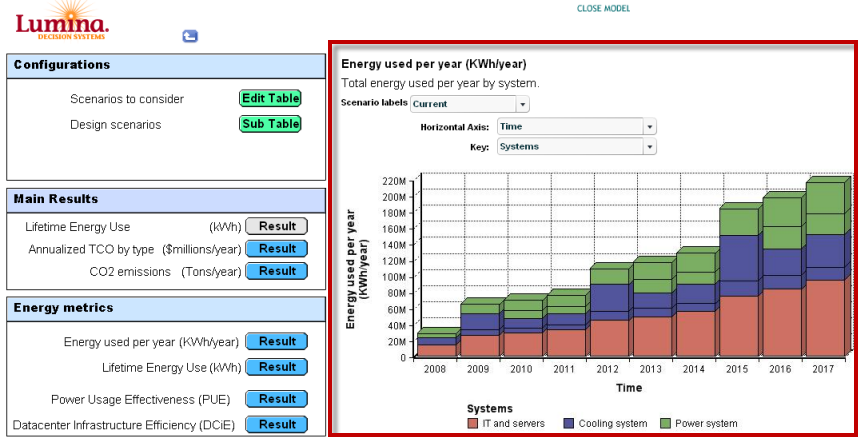
Task: Click Result for Energy used per year
Action: (276, 341)
